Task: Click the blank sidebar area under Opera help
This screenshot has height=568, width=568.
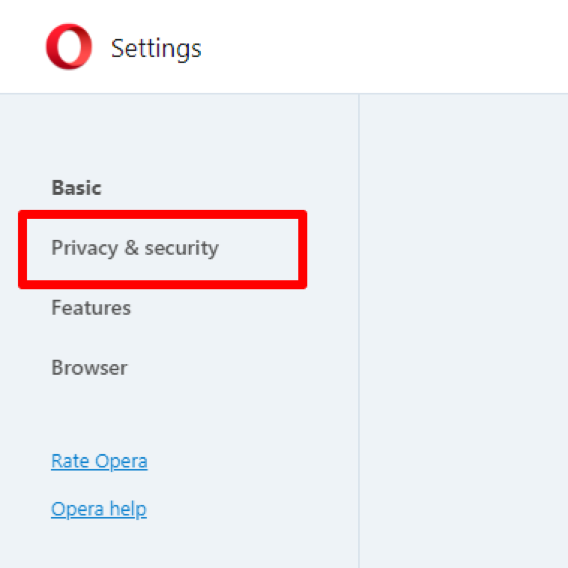Action: click(x=179, y=545)
